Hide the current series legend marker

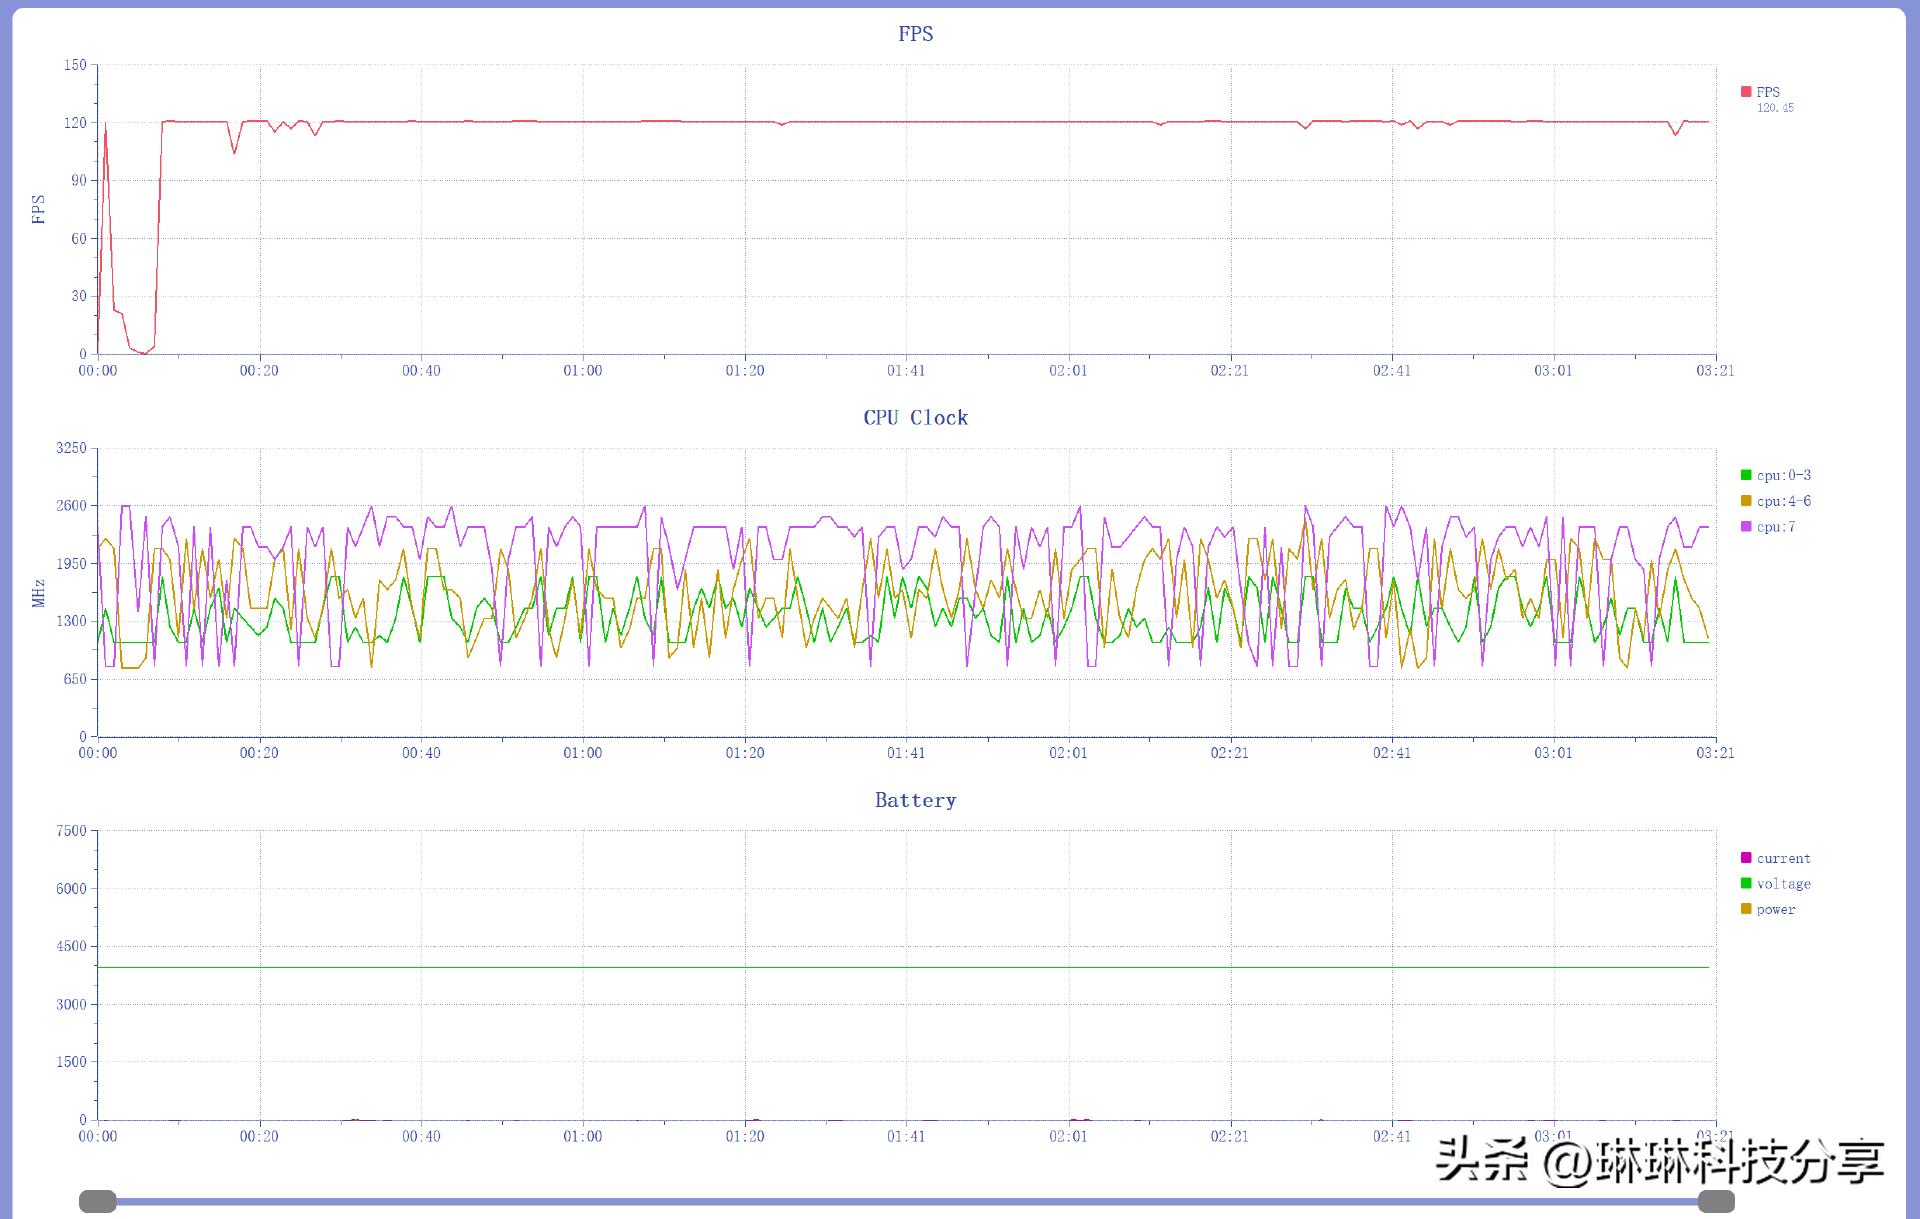(x=1746, y=858)
